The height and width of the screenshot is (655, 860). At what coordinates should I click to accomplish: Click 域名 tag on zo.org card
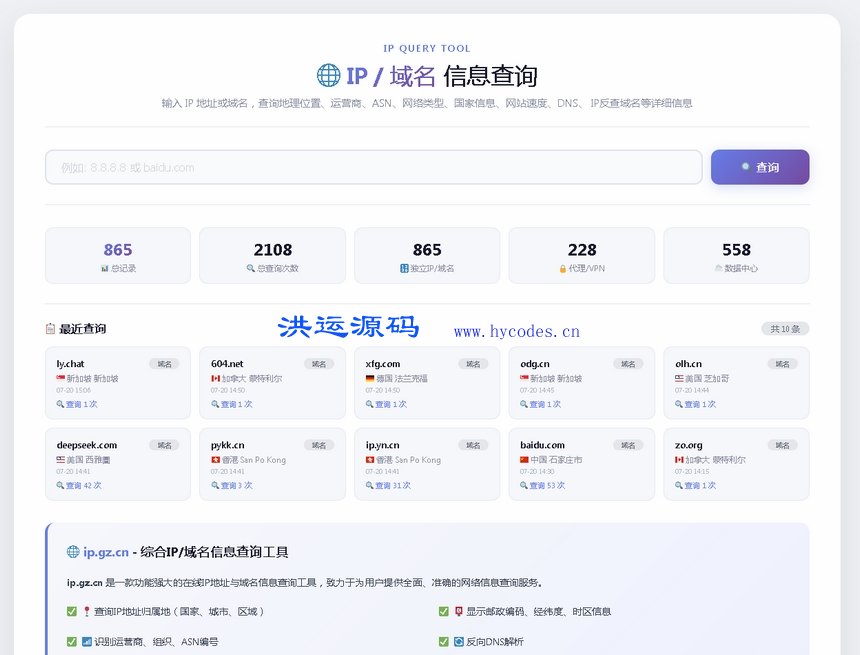[x=783, y=445]
